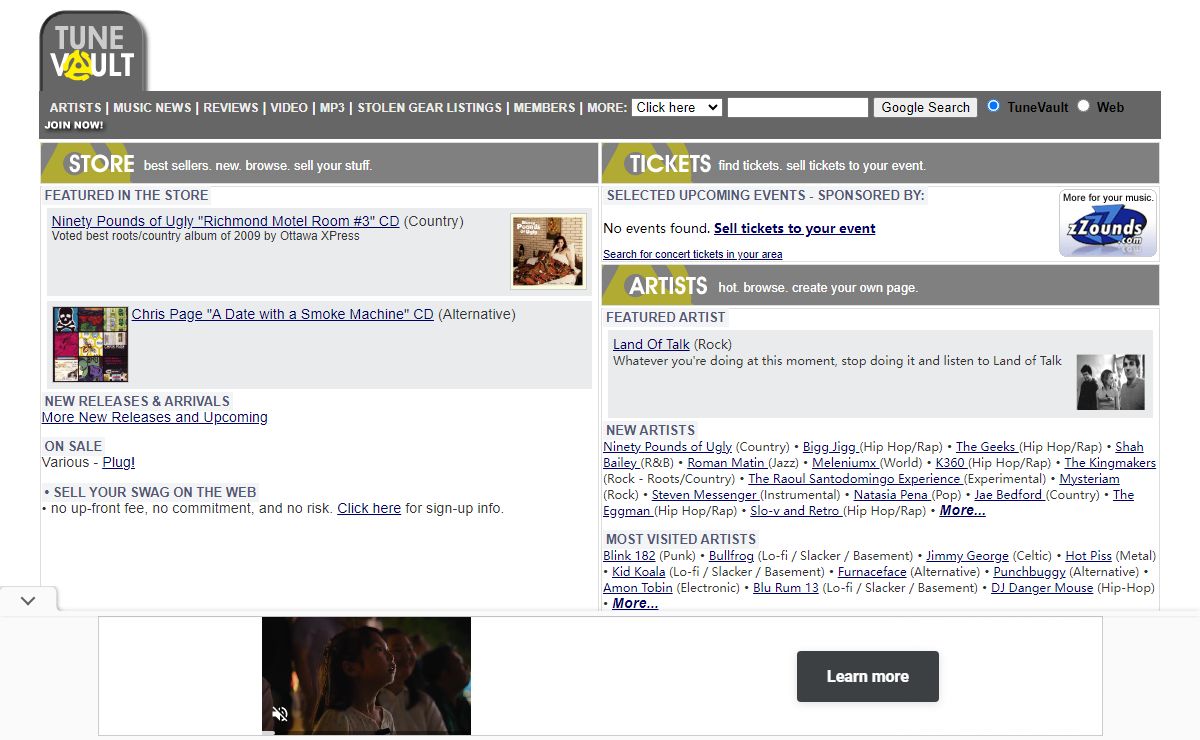The image size is (1200, 740).
Task: Open most visited artist Amon Tobin
Action: (638, 588)
